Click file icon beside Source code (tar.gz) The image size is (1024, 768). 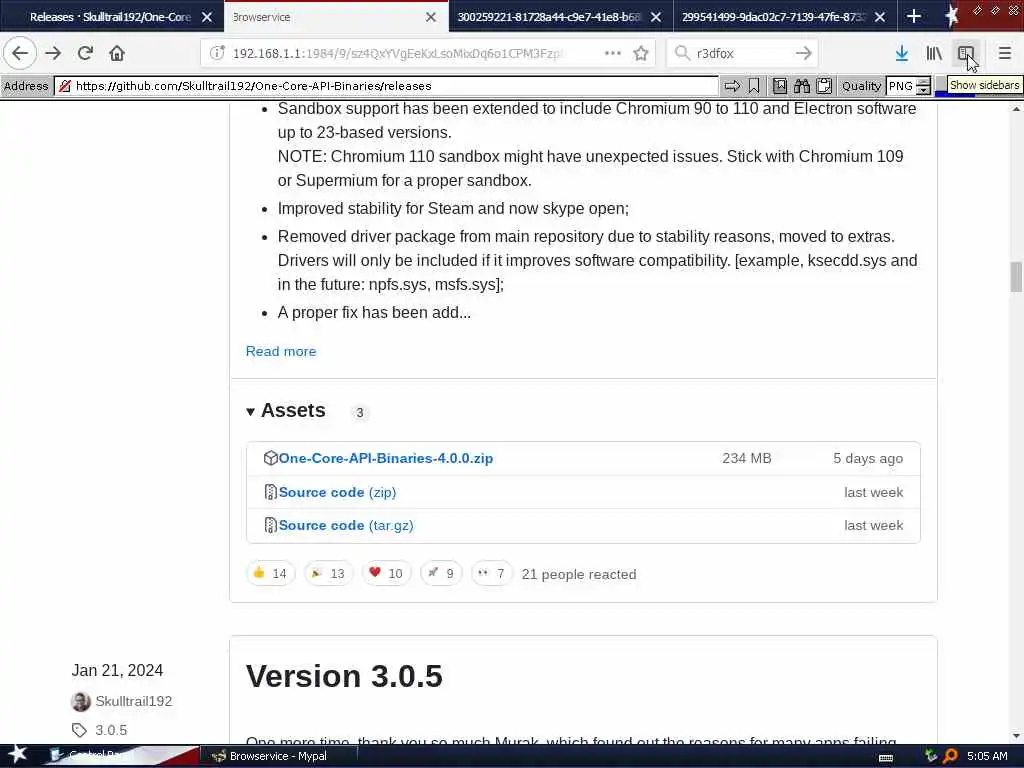270,525
